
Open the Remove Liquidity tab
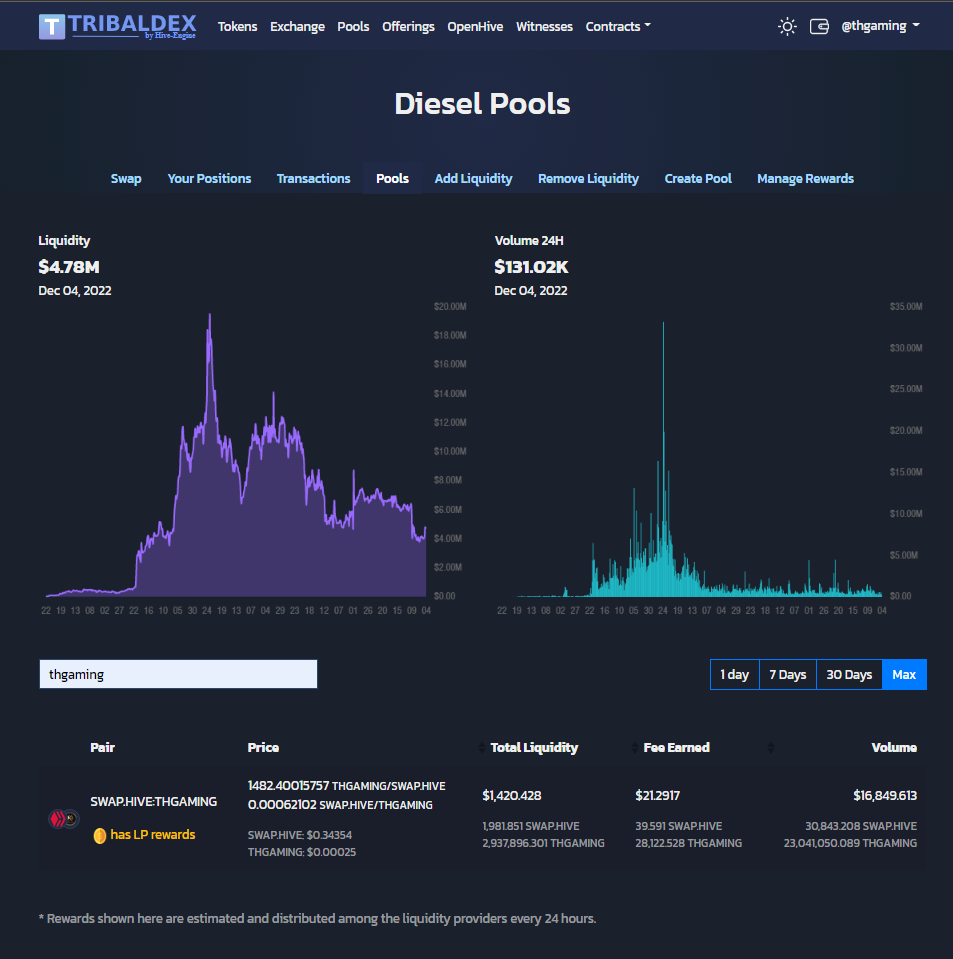click(588, 179)
